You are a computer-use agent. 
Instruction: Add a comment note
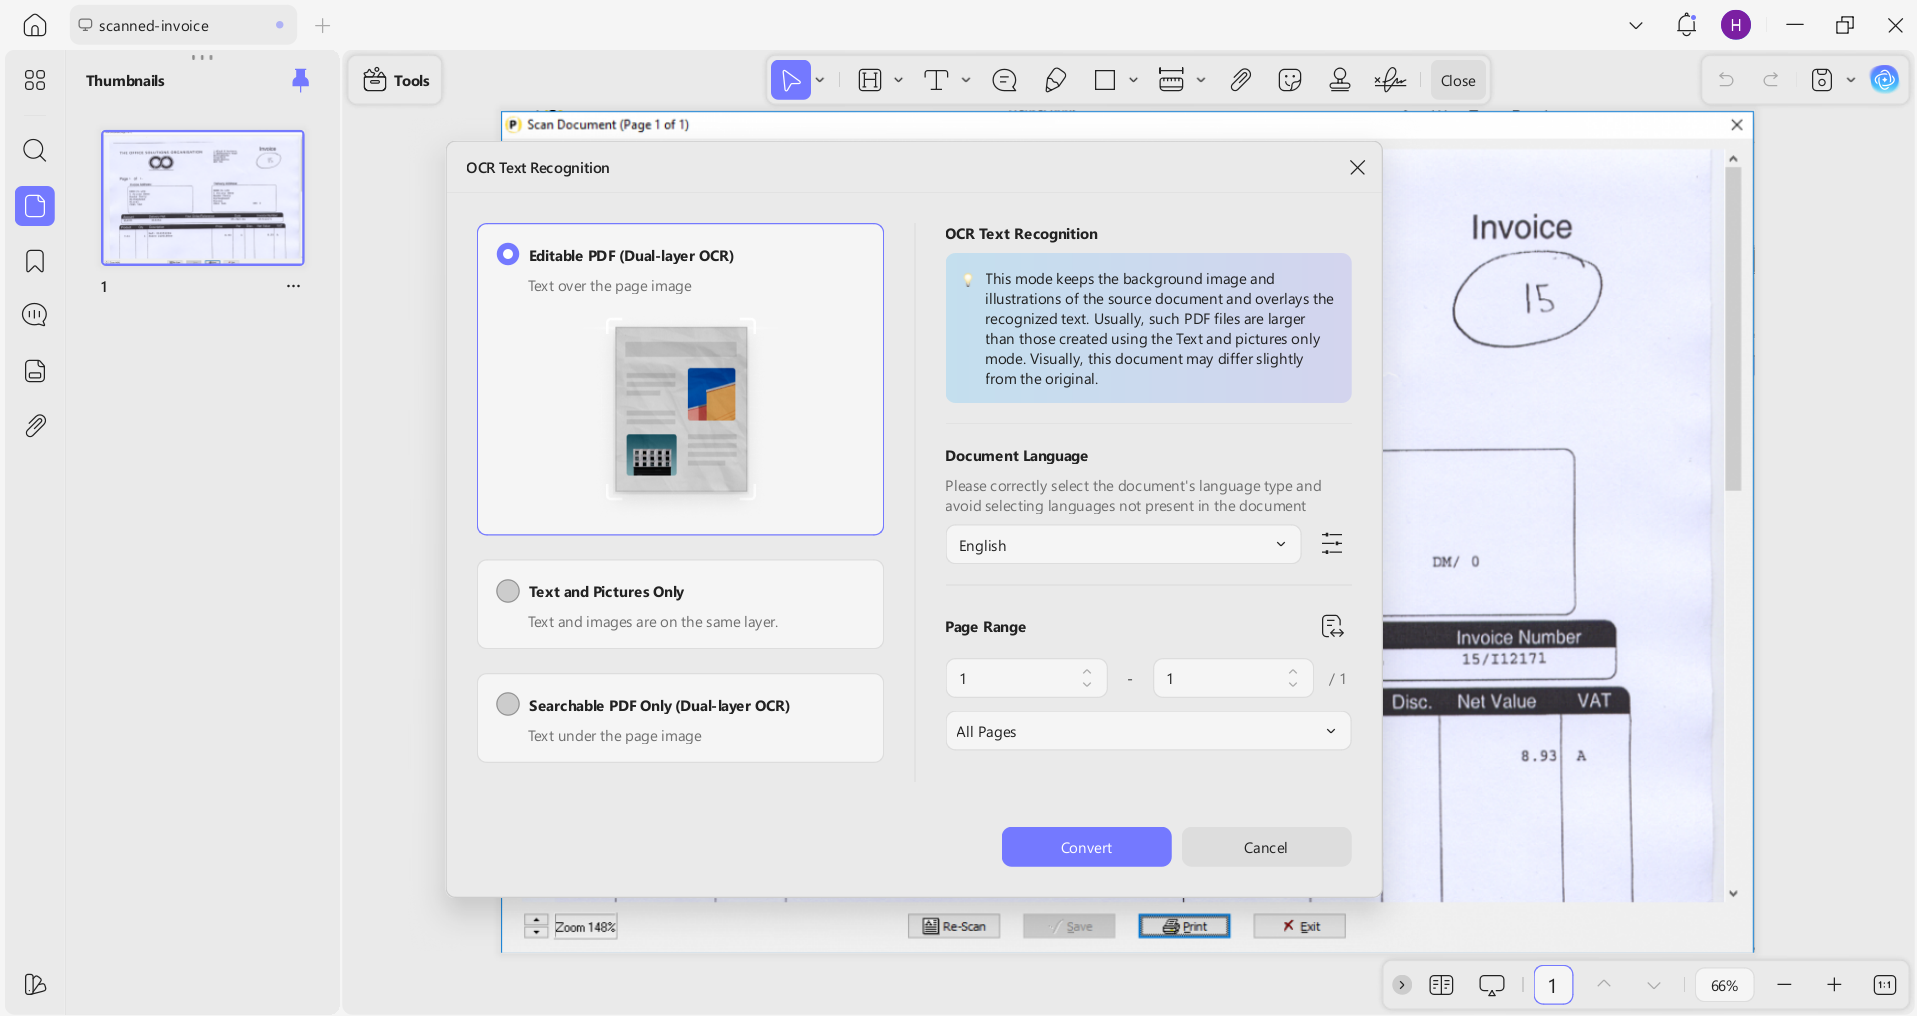[1004, 80]
